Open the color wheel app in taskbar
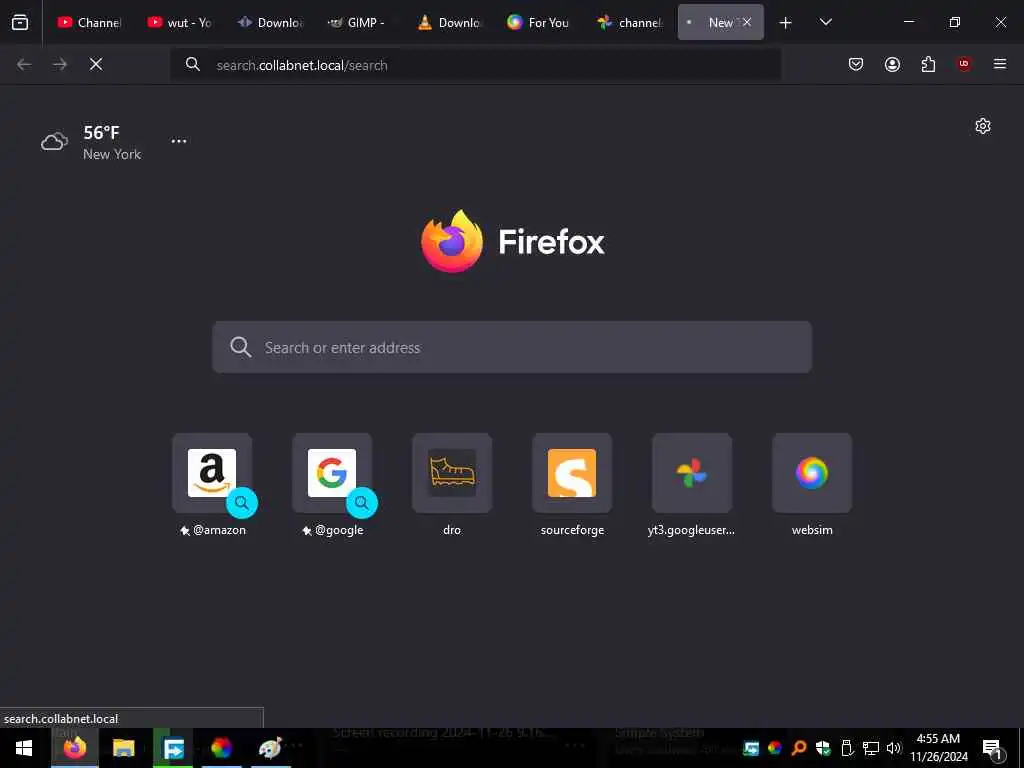This screenshot has height=768, width=1024. [222, 748]
